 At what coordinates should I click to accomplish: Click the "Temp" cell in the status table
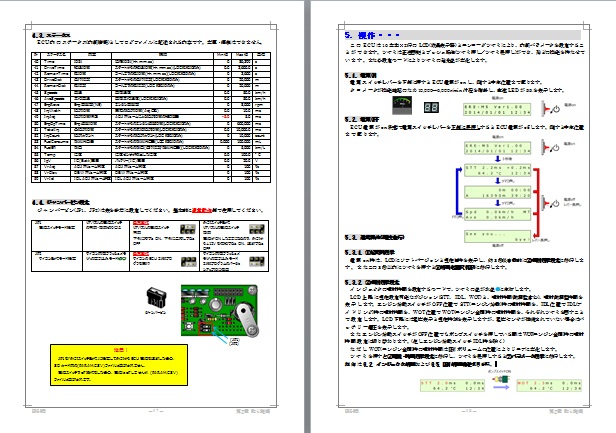coord(56,155)
